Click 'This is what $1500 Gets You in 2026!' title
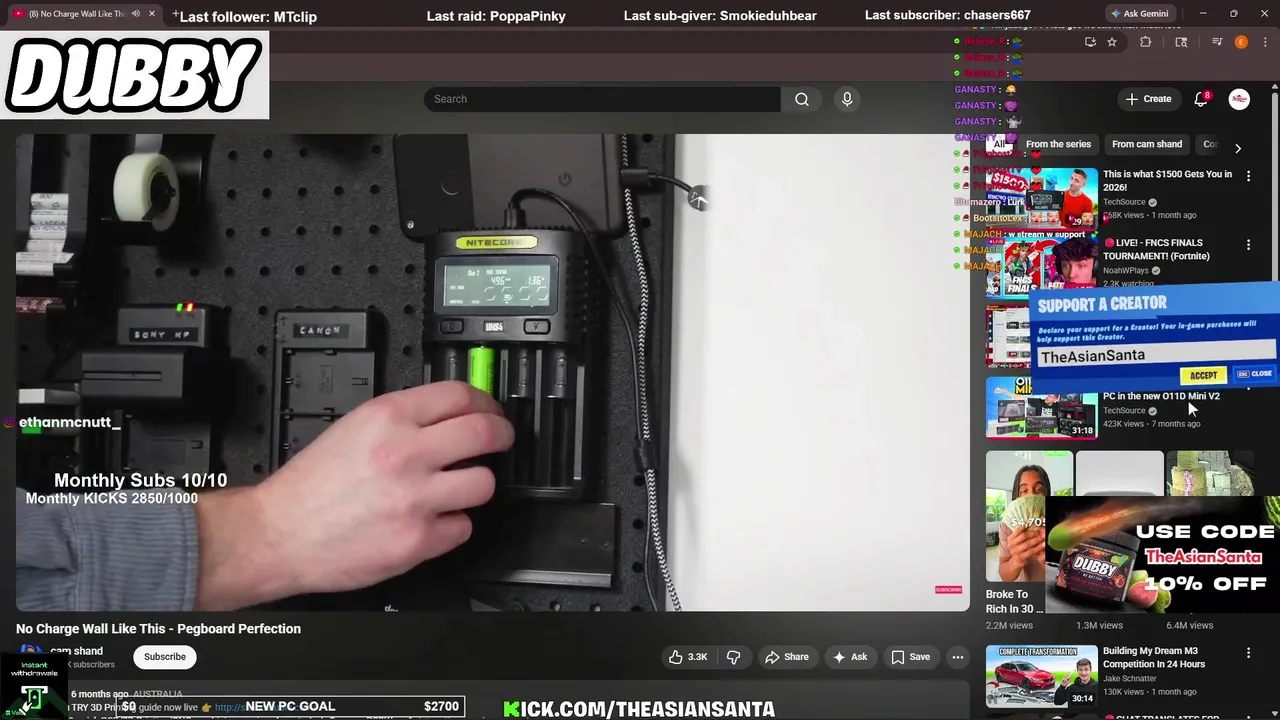Screen dimensions: 1280x720 [1167, 180]
